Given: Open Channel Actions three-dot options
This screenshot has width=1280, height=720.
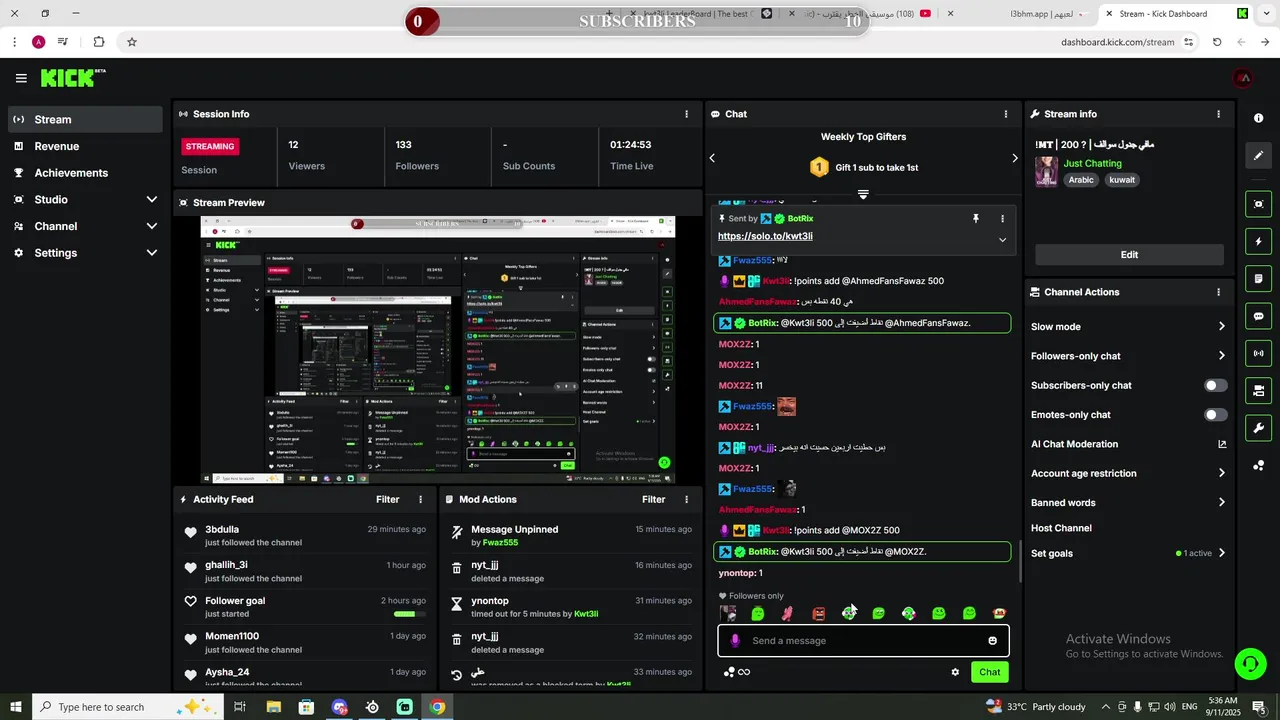Looking at the screenshot, I should pyautogui.click(x=1218, y=292).
